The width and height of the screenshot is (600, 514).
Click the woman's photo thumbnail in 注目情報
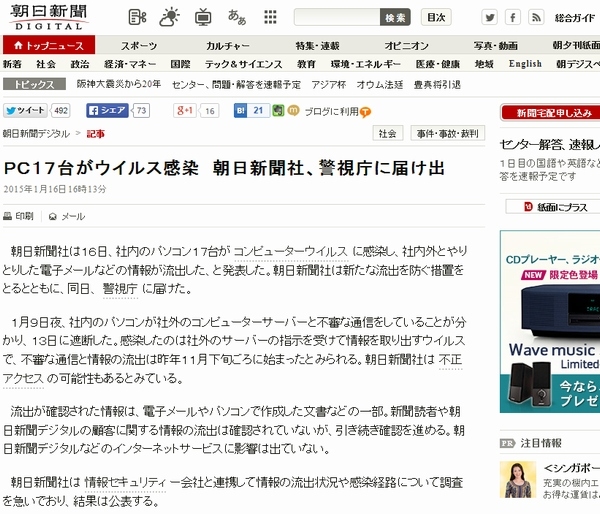(518, 480)
